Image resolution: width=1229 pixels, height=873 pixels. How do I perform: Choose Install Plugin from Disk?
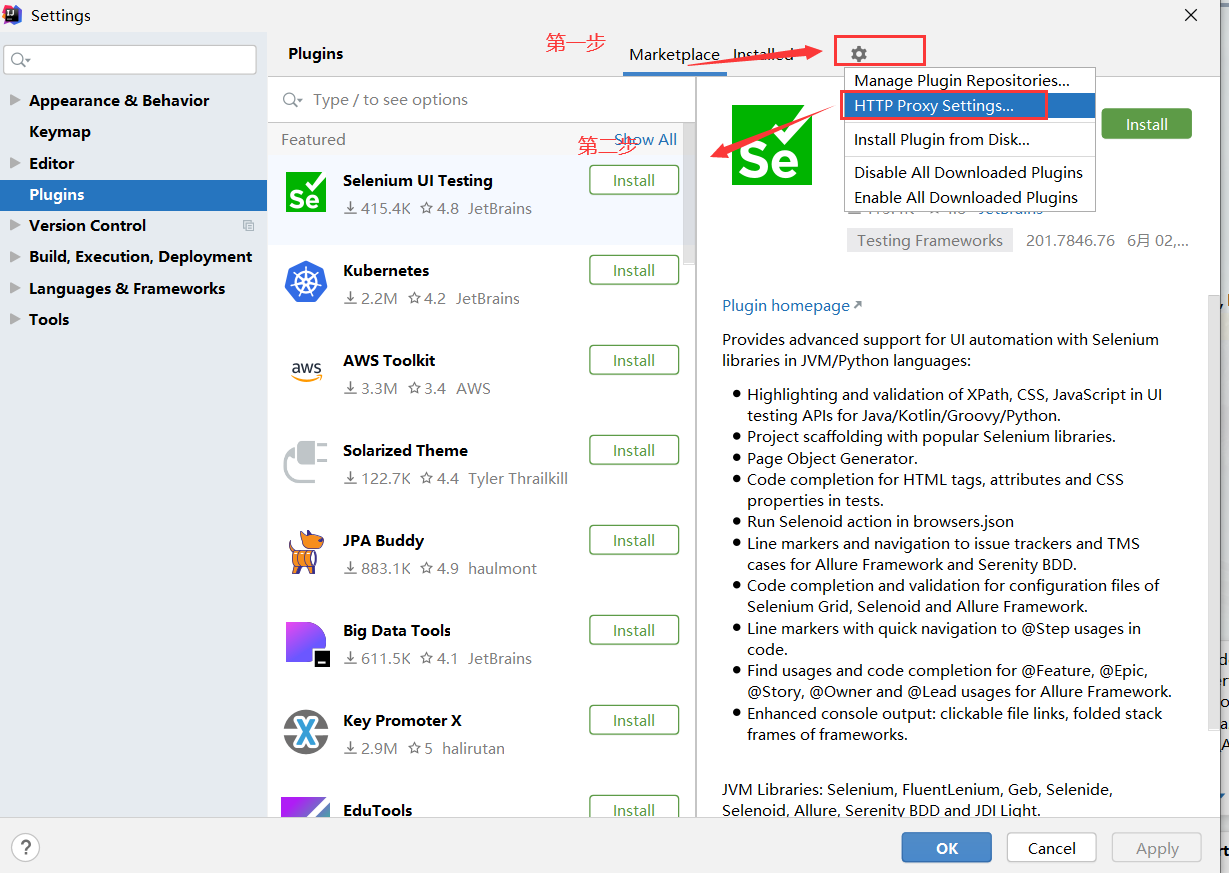[x=970, y=140]
